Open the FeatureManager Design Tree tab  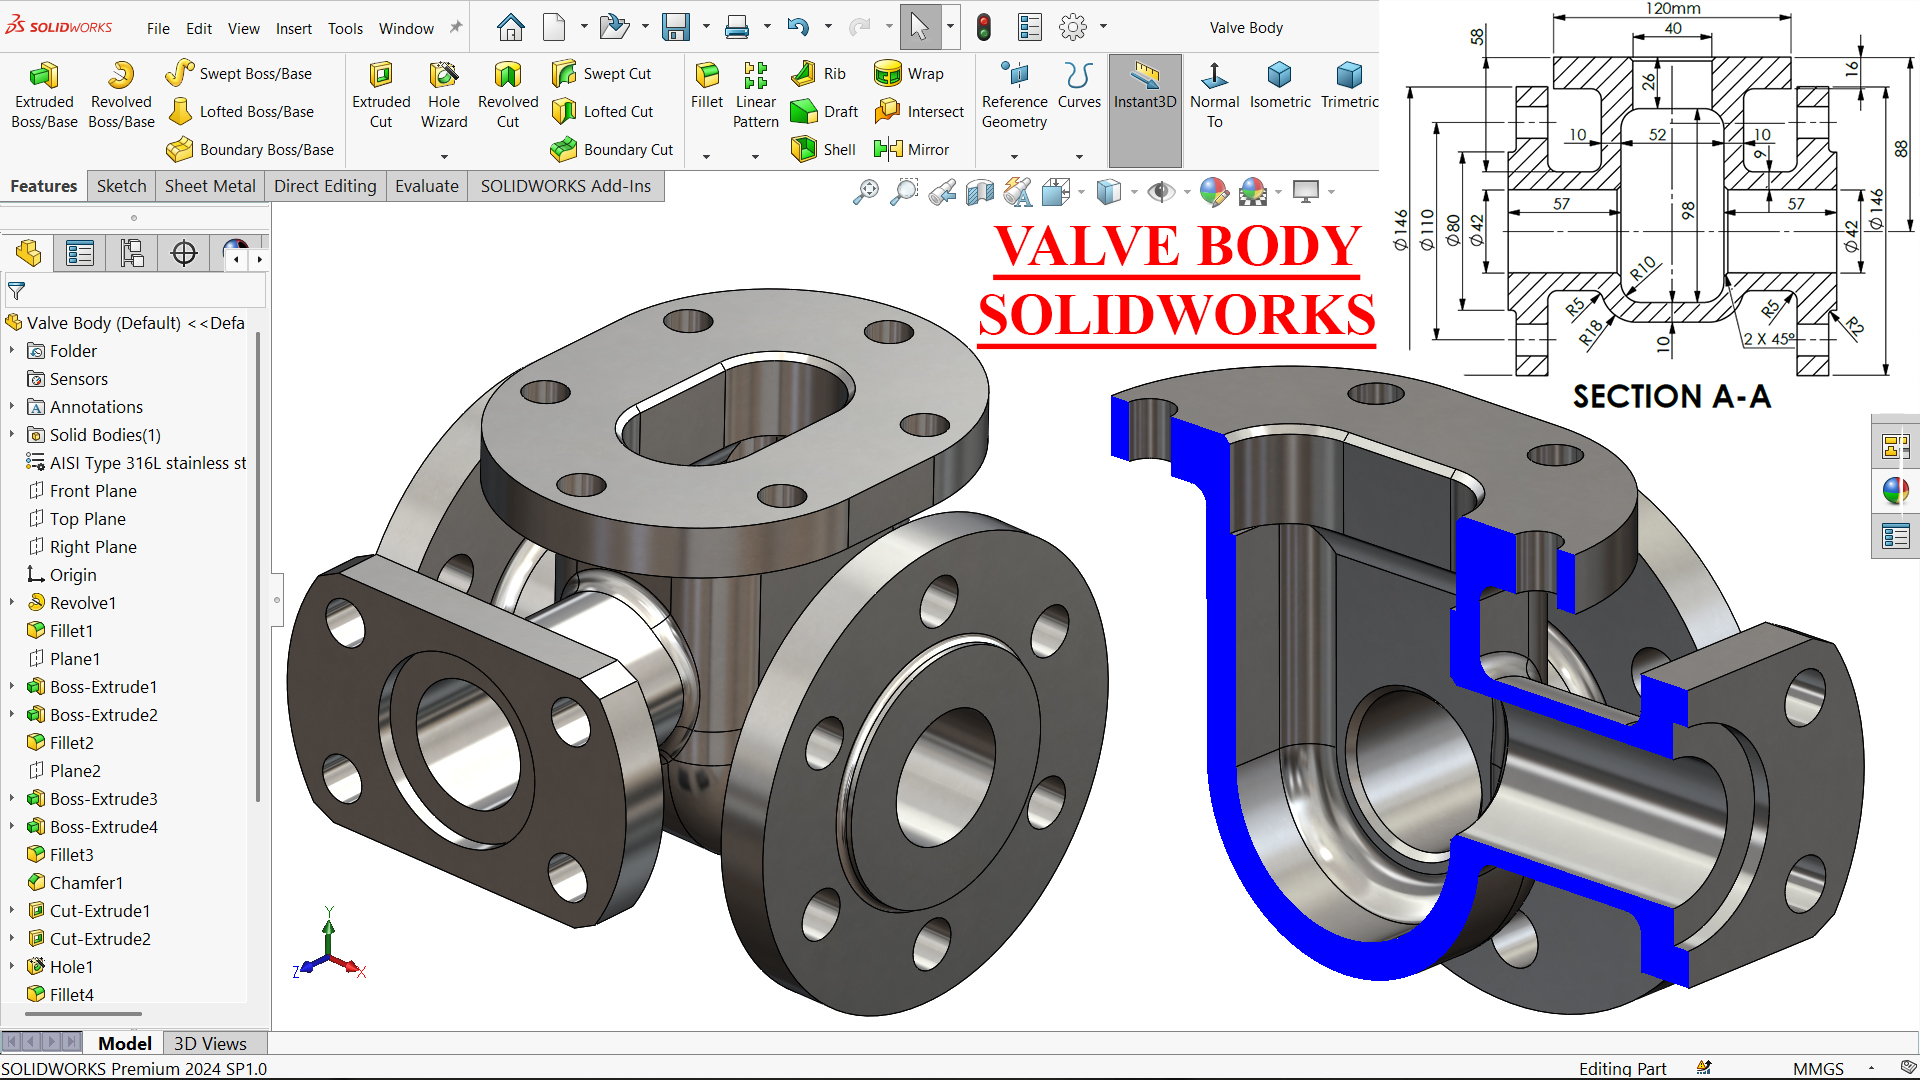[x=28, y=253]
